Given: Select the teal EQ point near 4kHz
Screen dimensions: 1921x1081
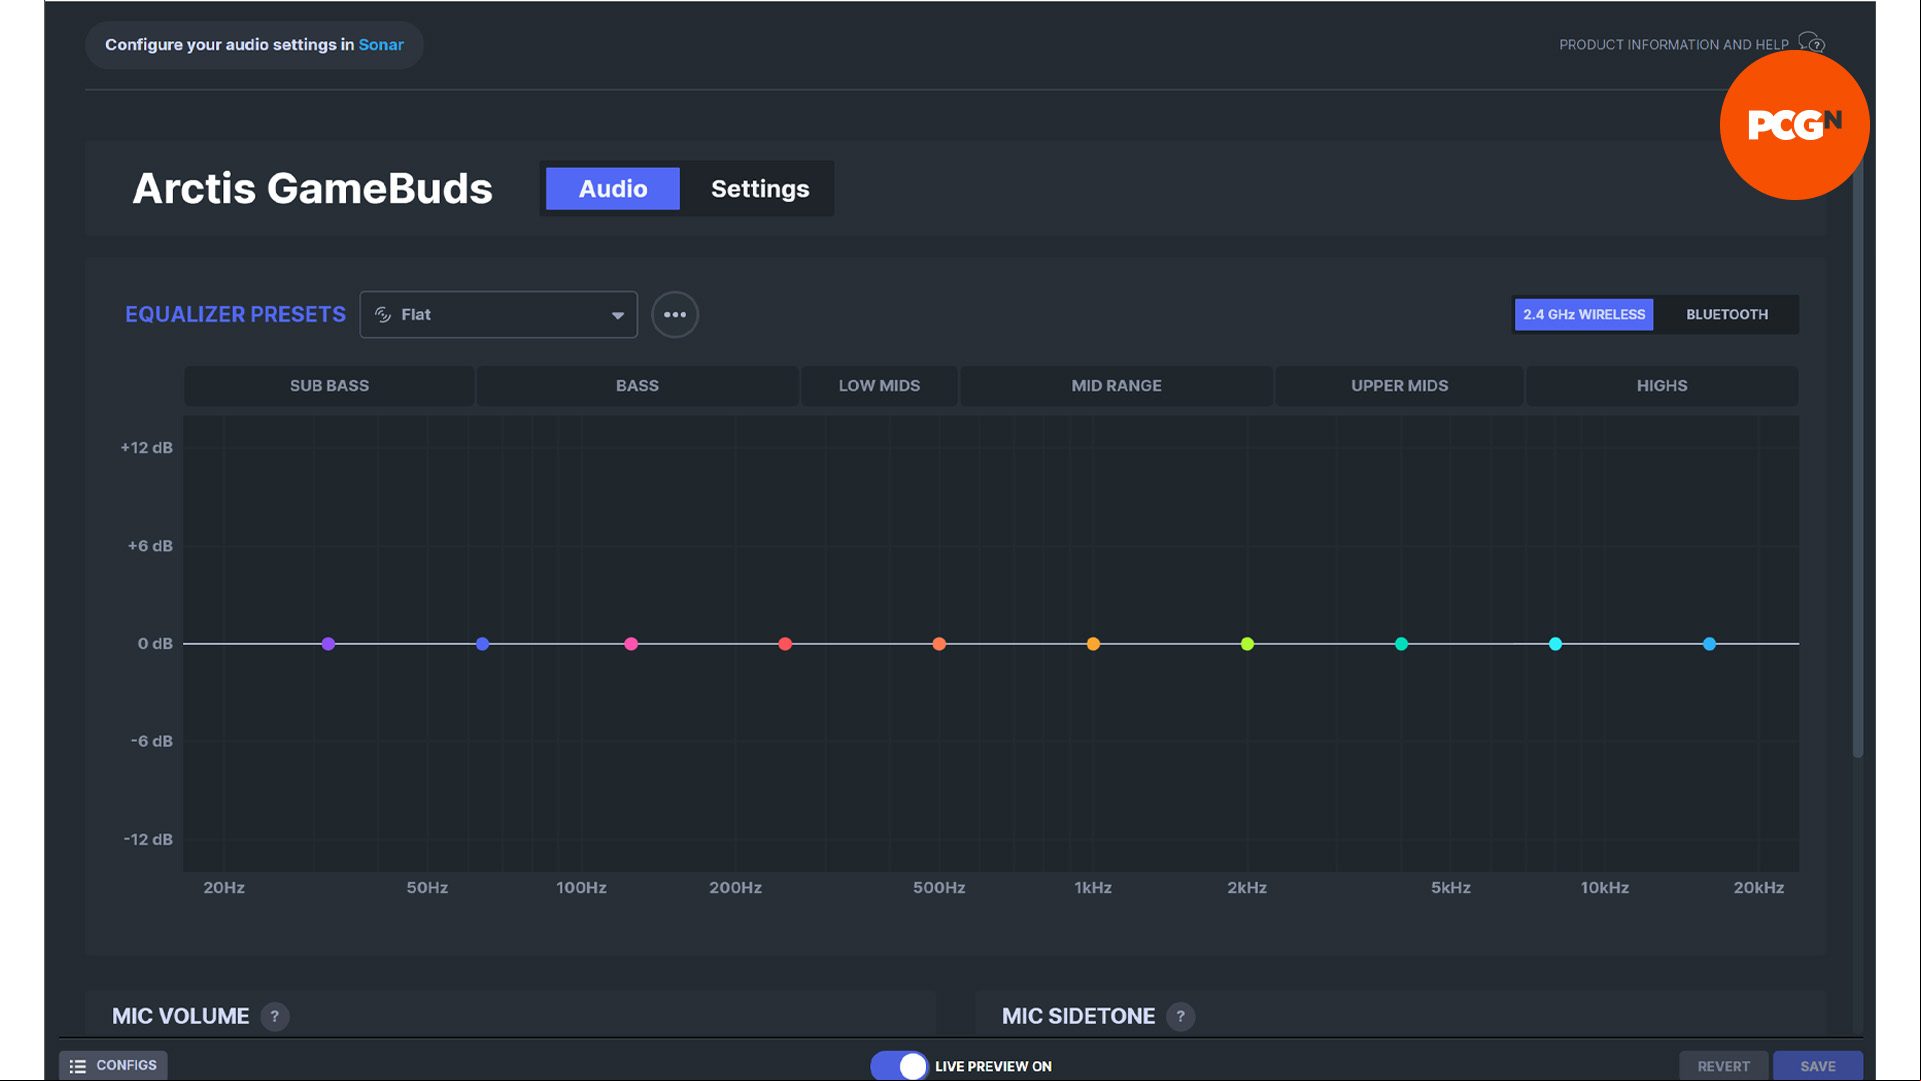Looking at the screenshot, I should click(x=1401, y=644).
